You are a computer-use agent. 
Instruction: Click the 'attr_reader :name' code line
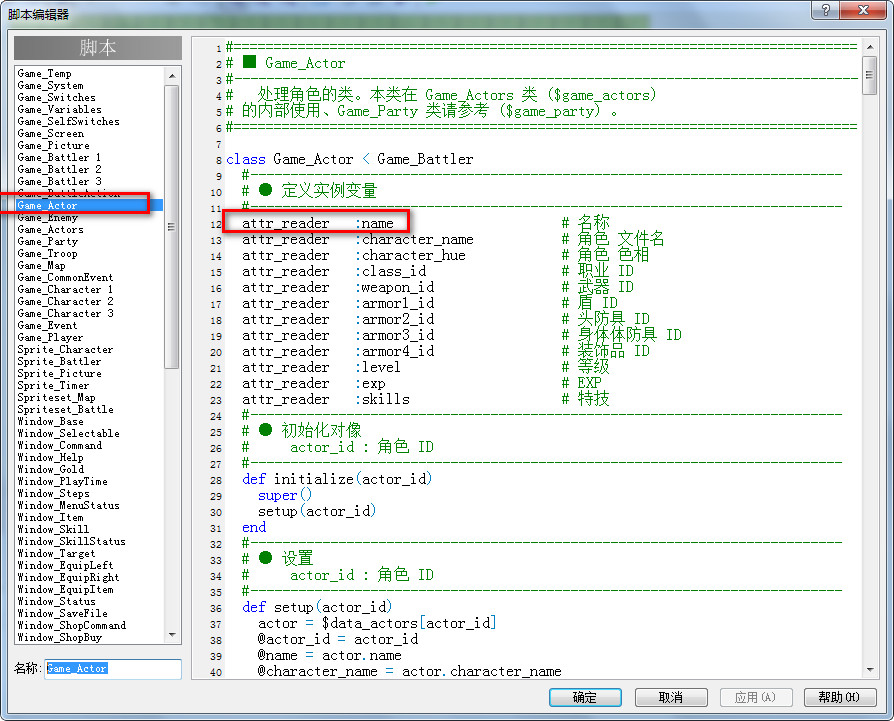coord(318,223)
